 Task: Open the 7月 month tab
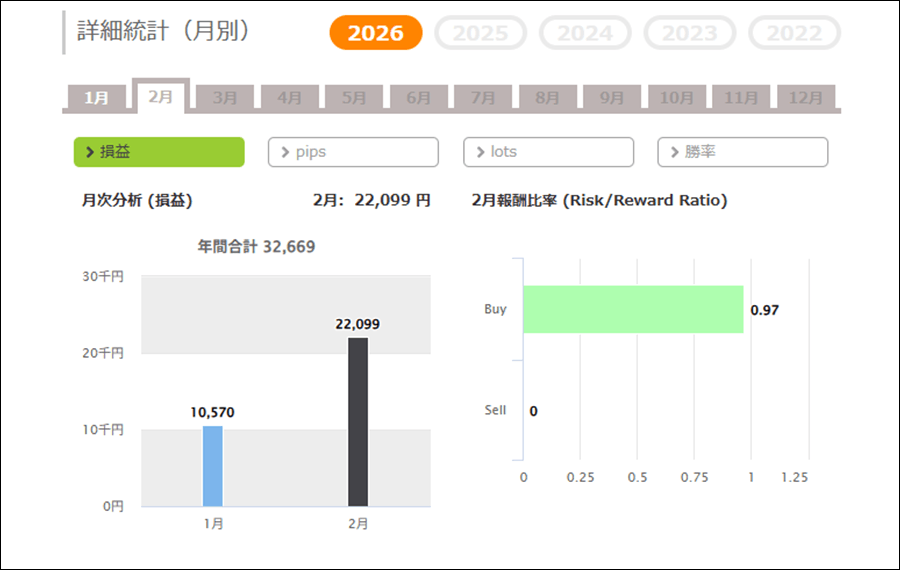(482, 98)
